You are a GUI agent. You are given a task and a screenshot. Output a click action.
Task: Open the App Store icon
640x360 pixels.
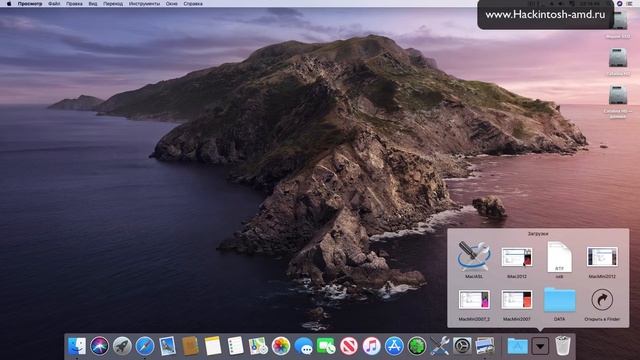tap(394, 346)
